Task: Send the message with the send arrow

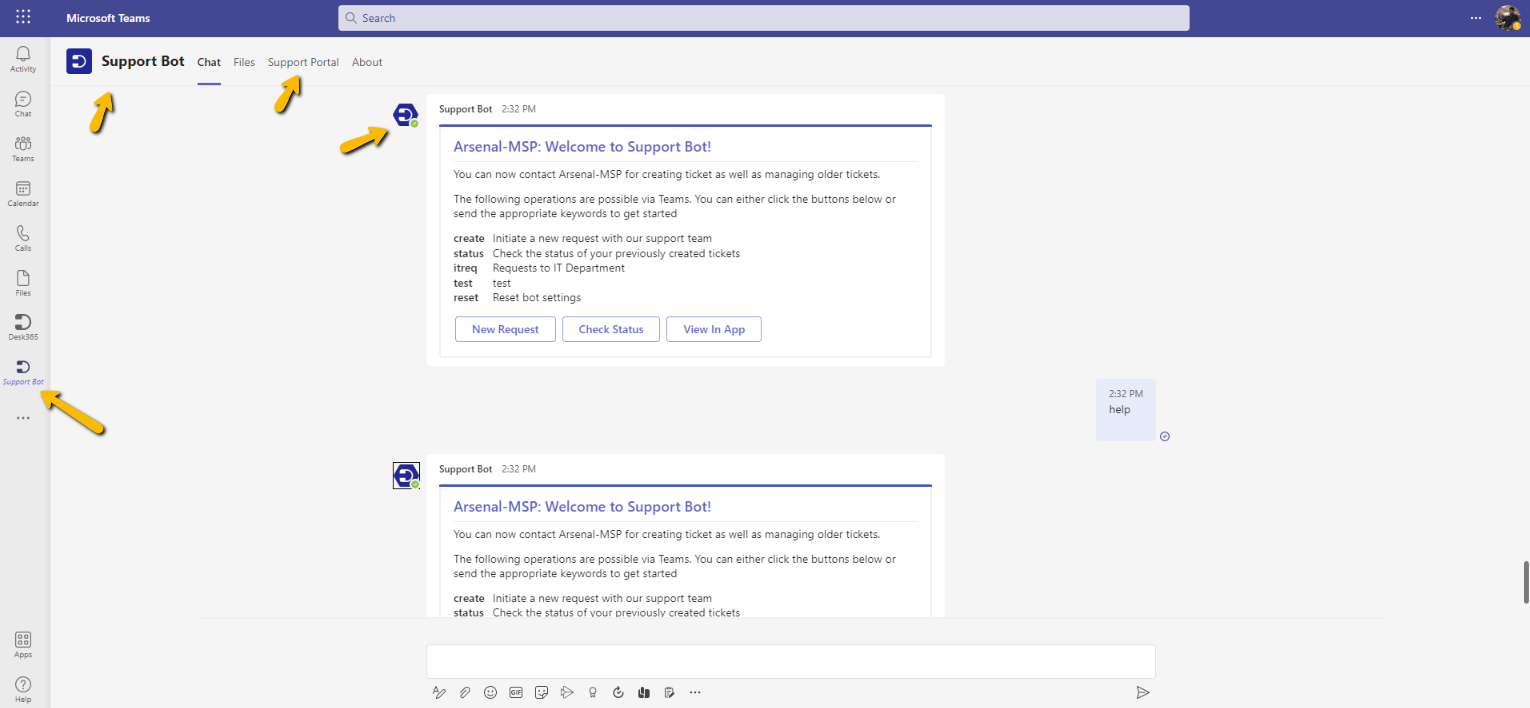Action: [1143, 692]
